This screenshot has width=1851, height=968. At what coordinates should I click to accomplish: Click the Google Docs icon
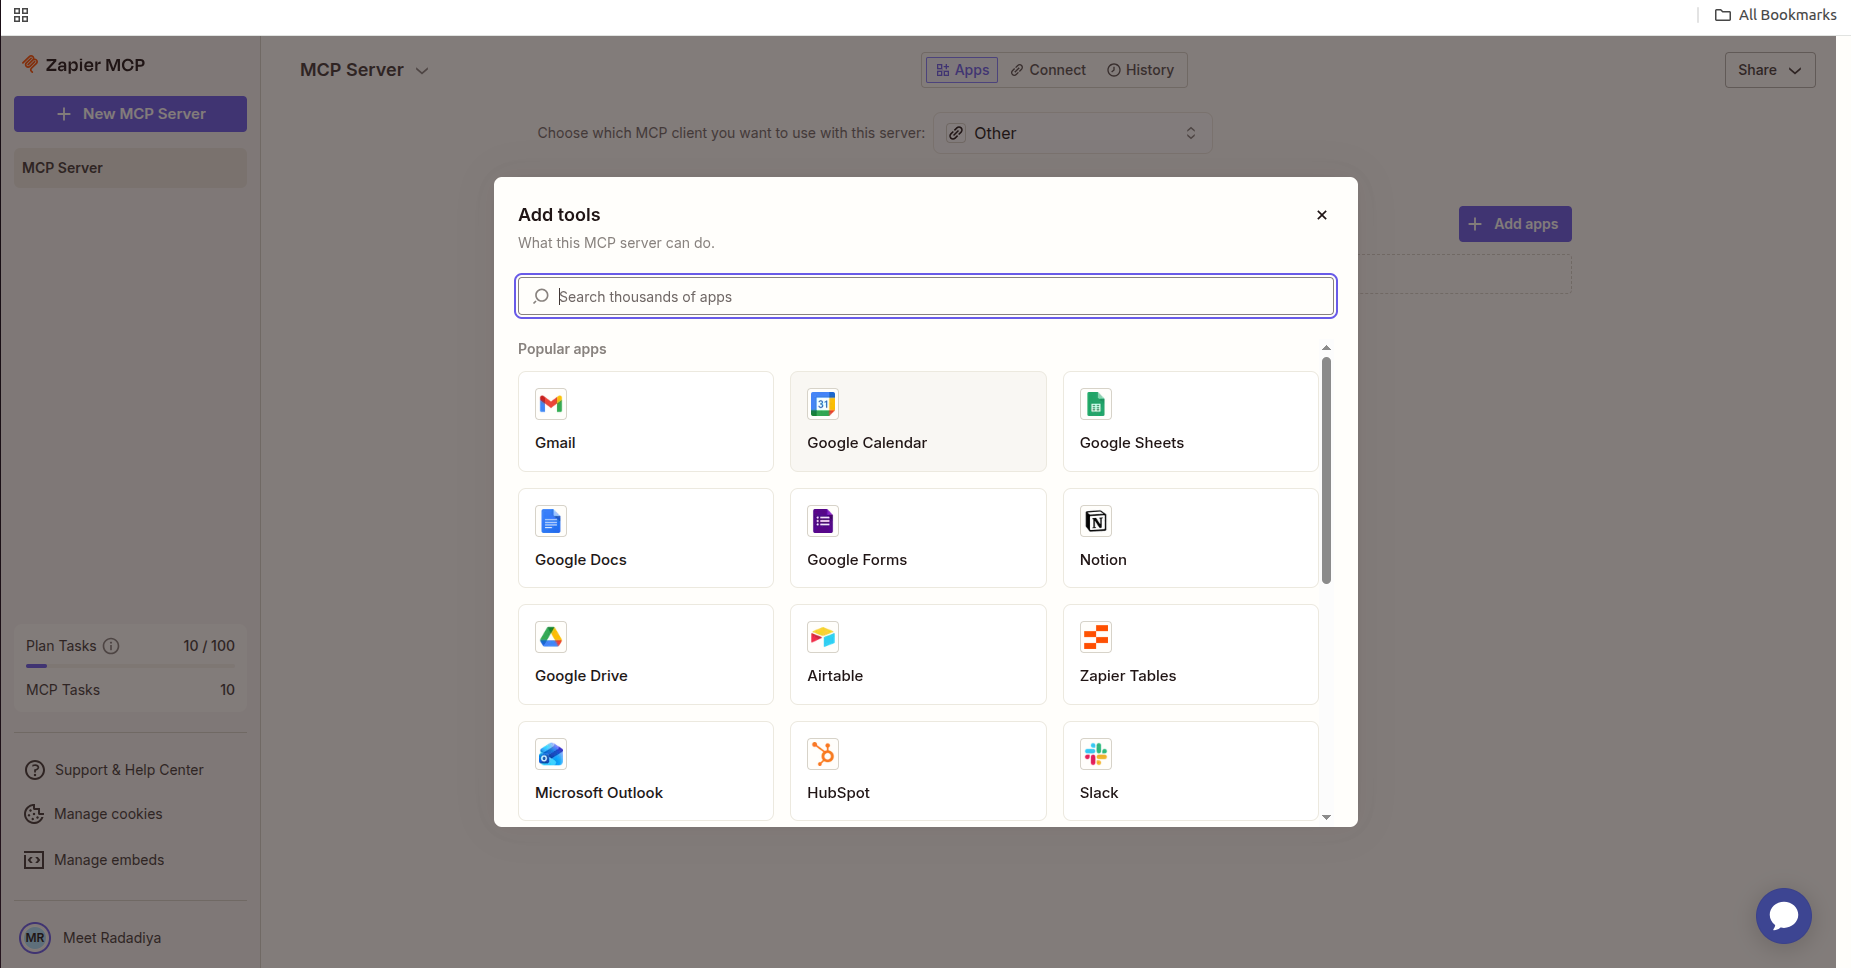[x=551, y=521]
